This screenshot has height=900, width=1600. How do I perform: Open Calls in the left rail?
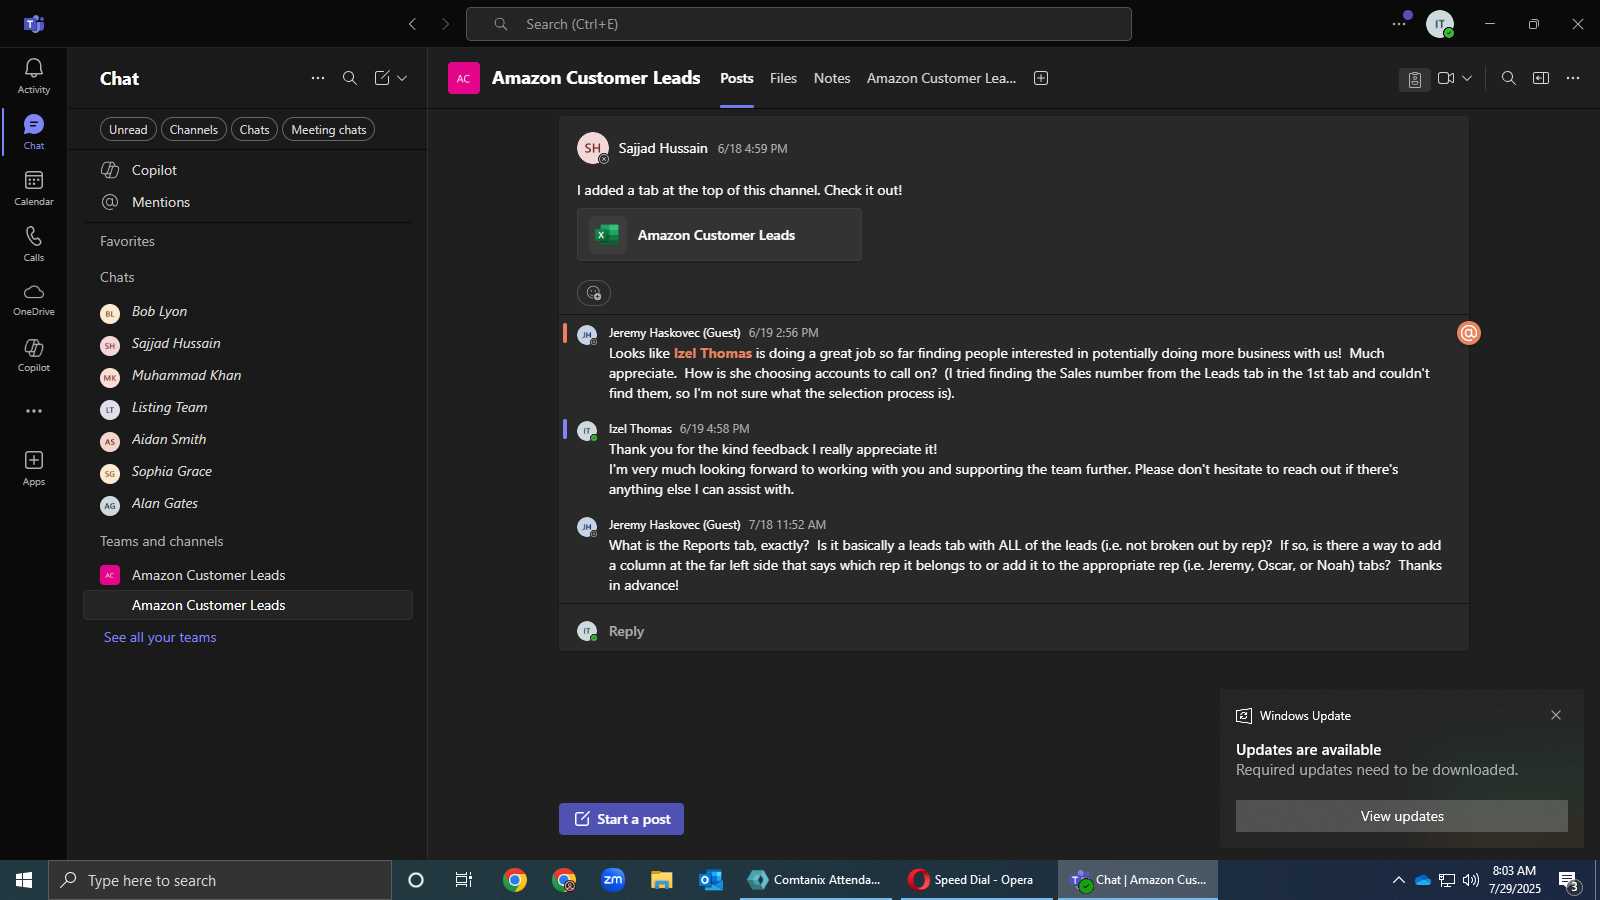click(x=33, y=244)
